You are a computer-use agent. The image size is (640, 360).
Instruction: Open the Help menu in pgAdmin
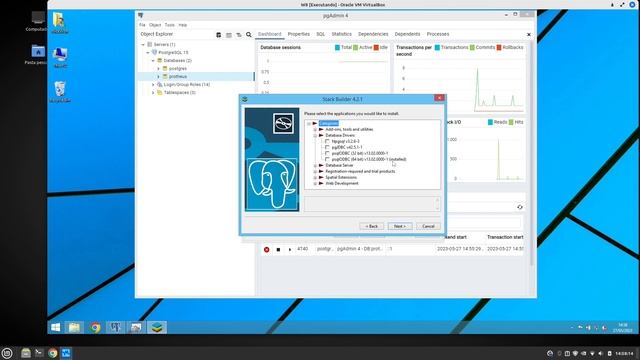pyautogui.click(x=183, y=25)
